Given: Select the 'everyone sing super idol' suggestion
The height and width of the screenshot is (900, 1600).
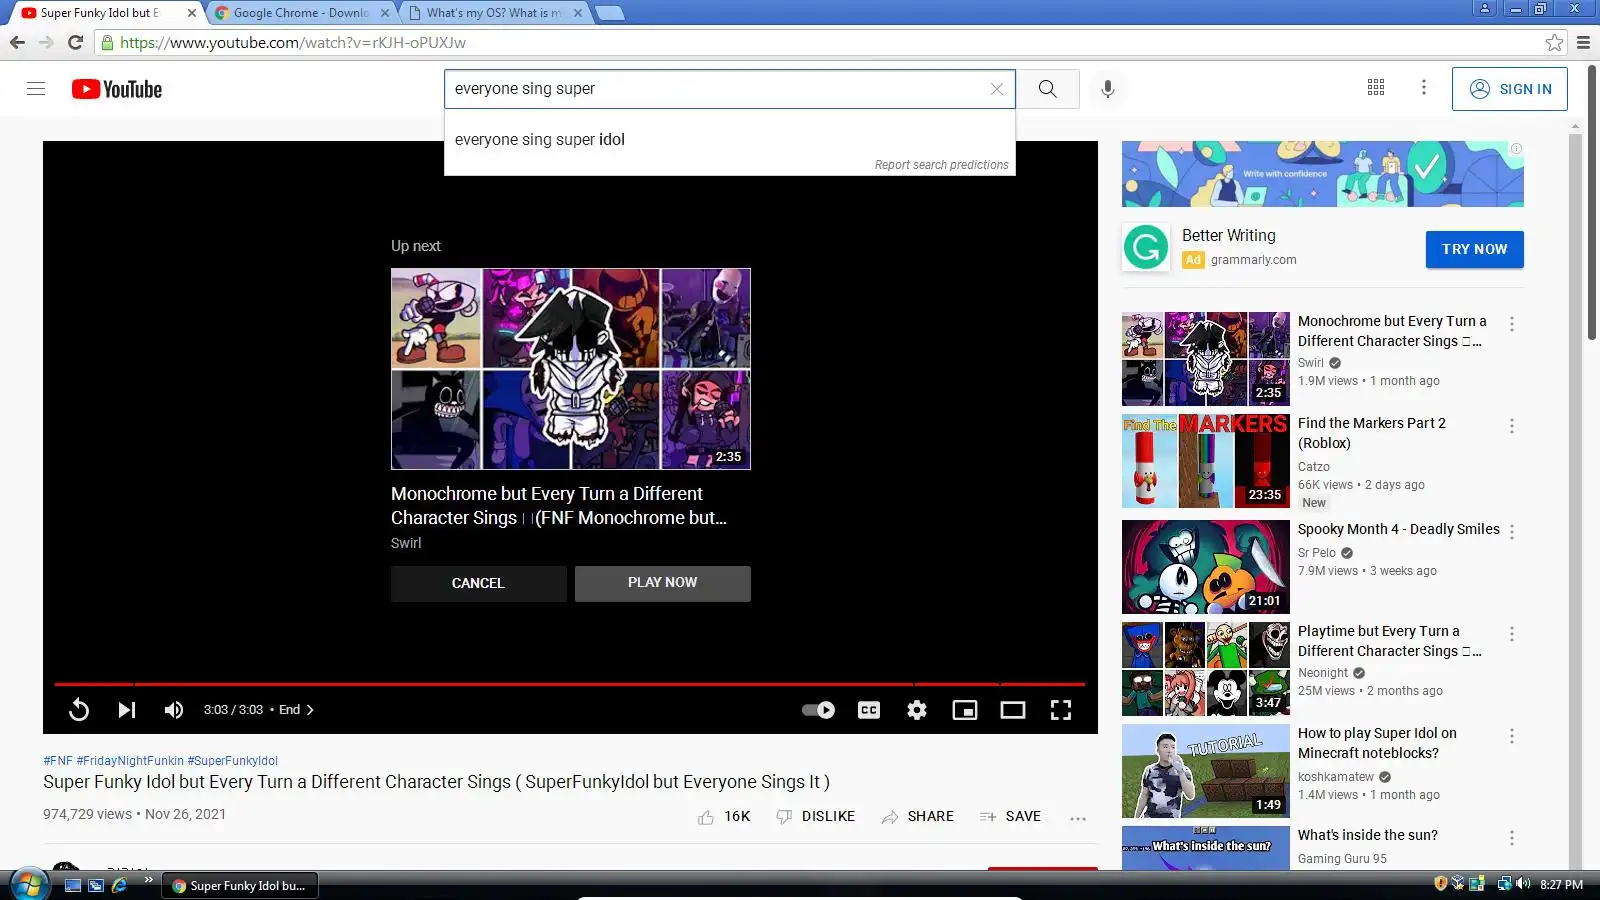Looking at the screenshot, I should click(x=730, y=140).
